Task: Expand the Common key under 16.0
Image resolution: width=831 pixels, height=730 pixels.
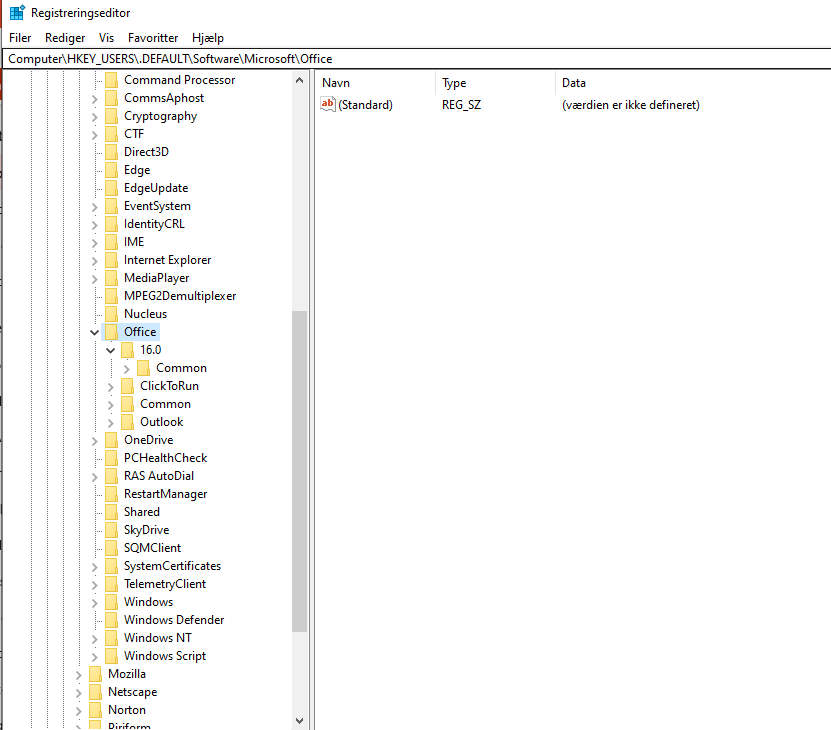Action: 126,368
